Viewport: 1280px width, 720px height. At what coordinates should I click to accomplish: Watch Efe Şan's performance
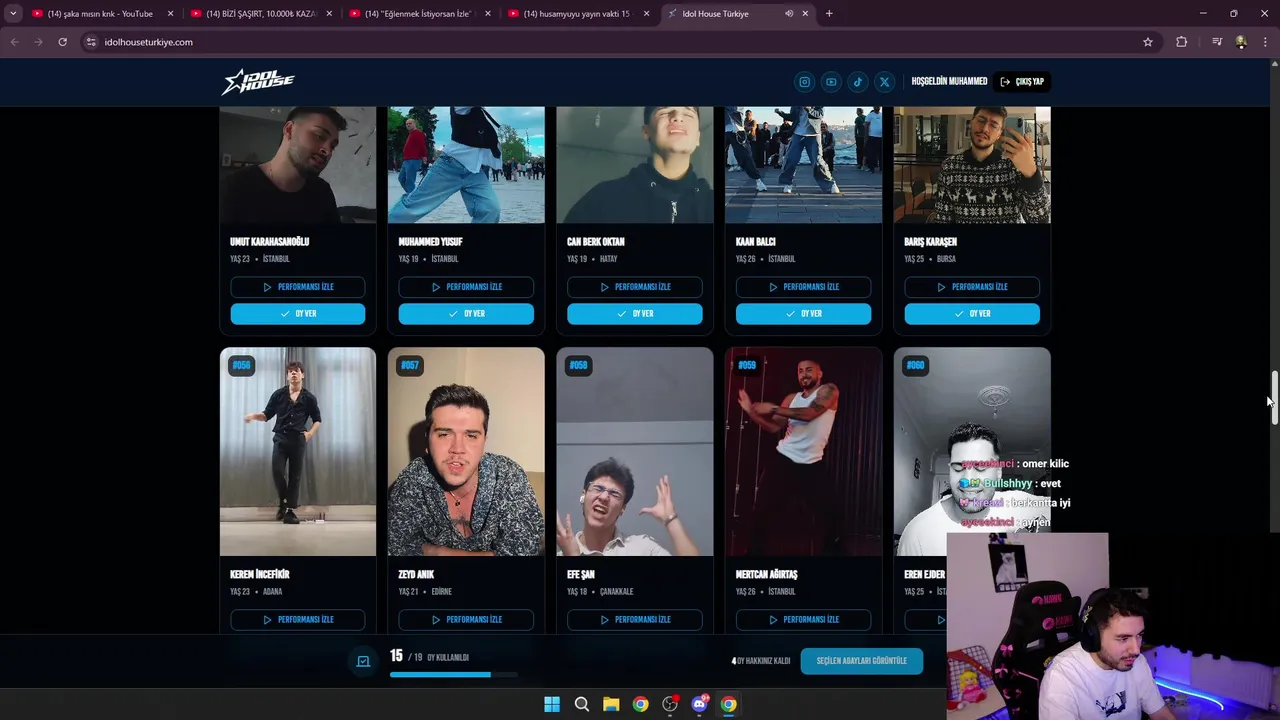tap(635, 620)
